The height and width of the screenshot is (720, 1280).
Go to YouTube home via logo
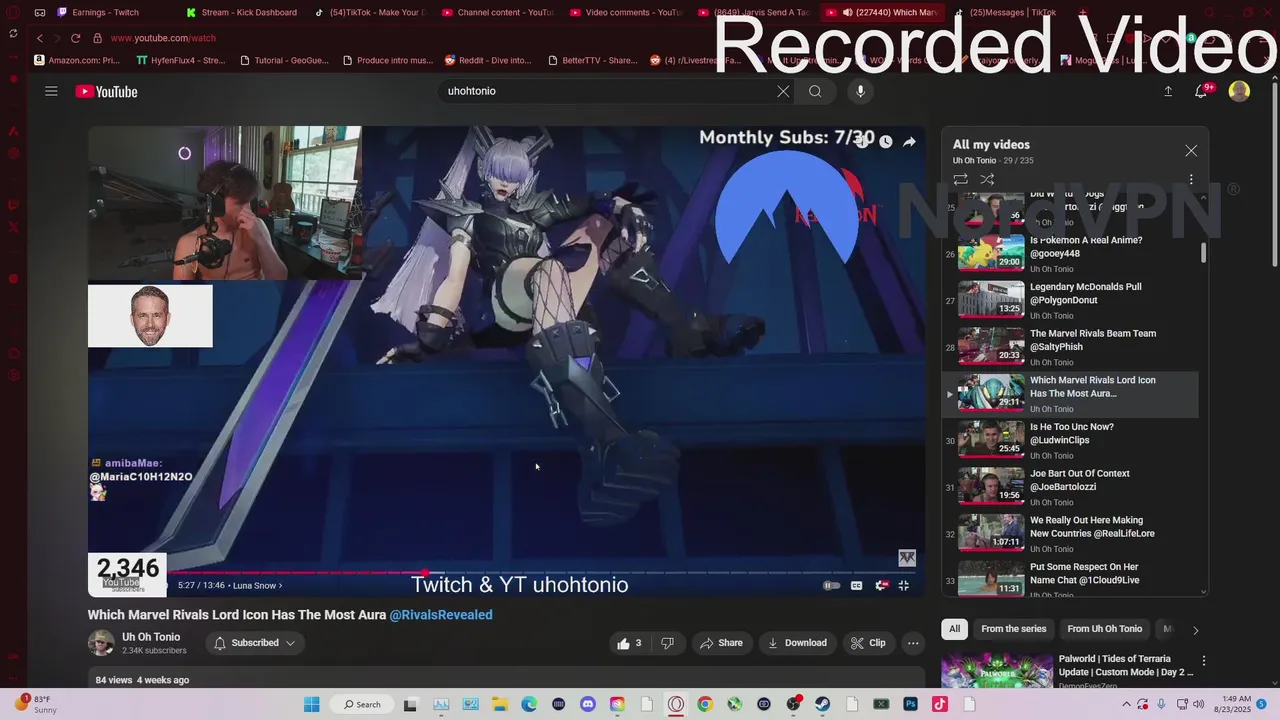[106, 92]
